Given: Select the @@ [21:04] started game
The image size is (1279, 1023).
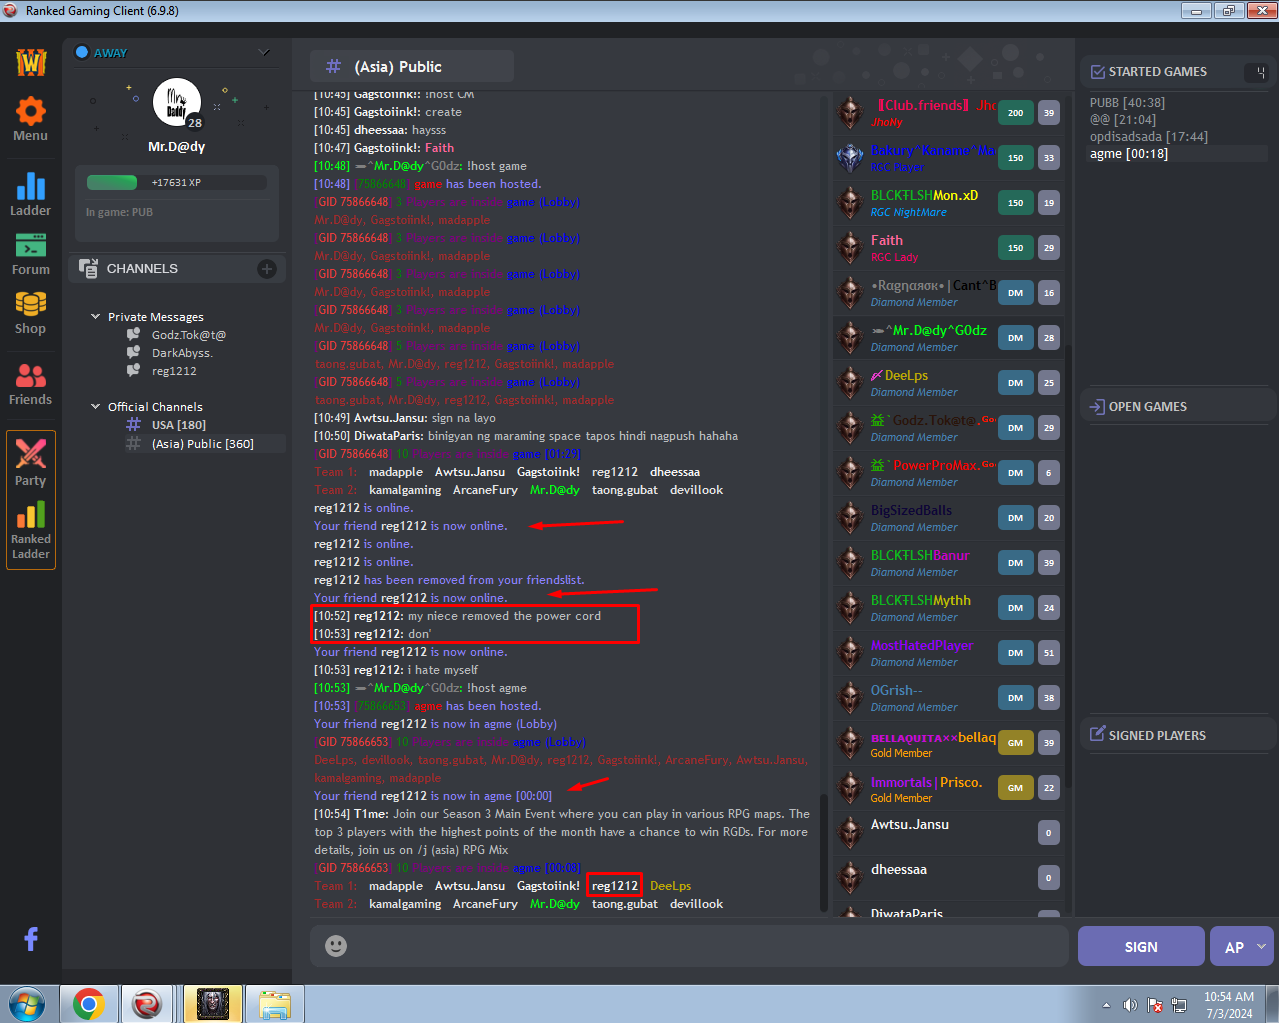Looking at the screenshot, I should pyautogui.click(x=1123, y=120).
